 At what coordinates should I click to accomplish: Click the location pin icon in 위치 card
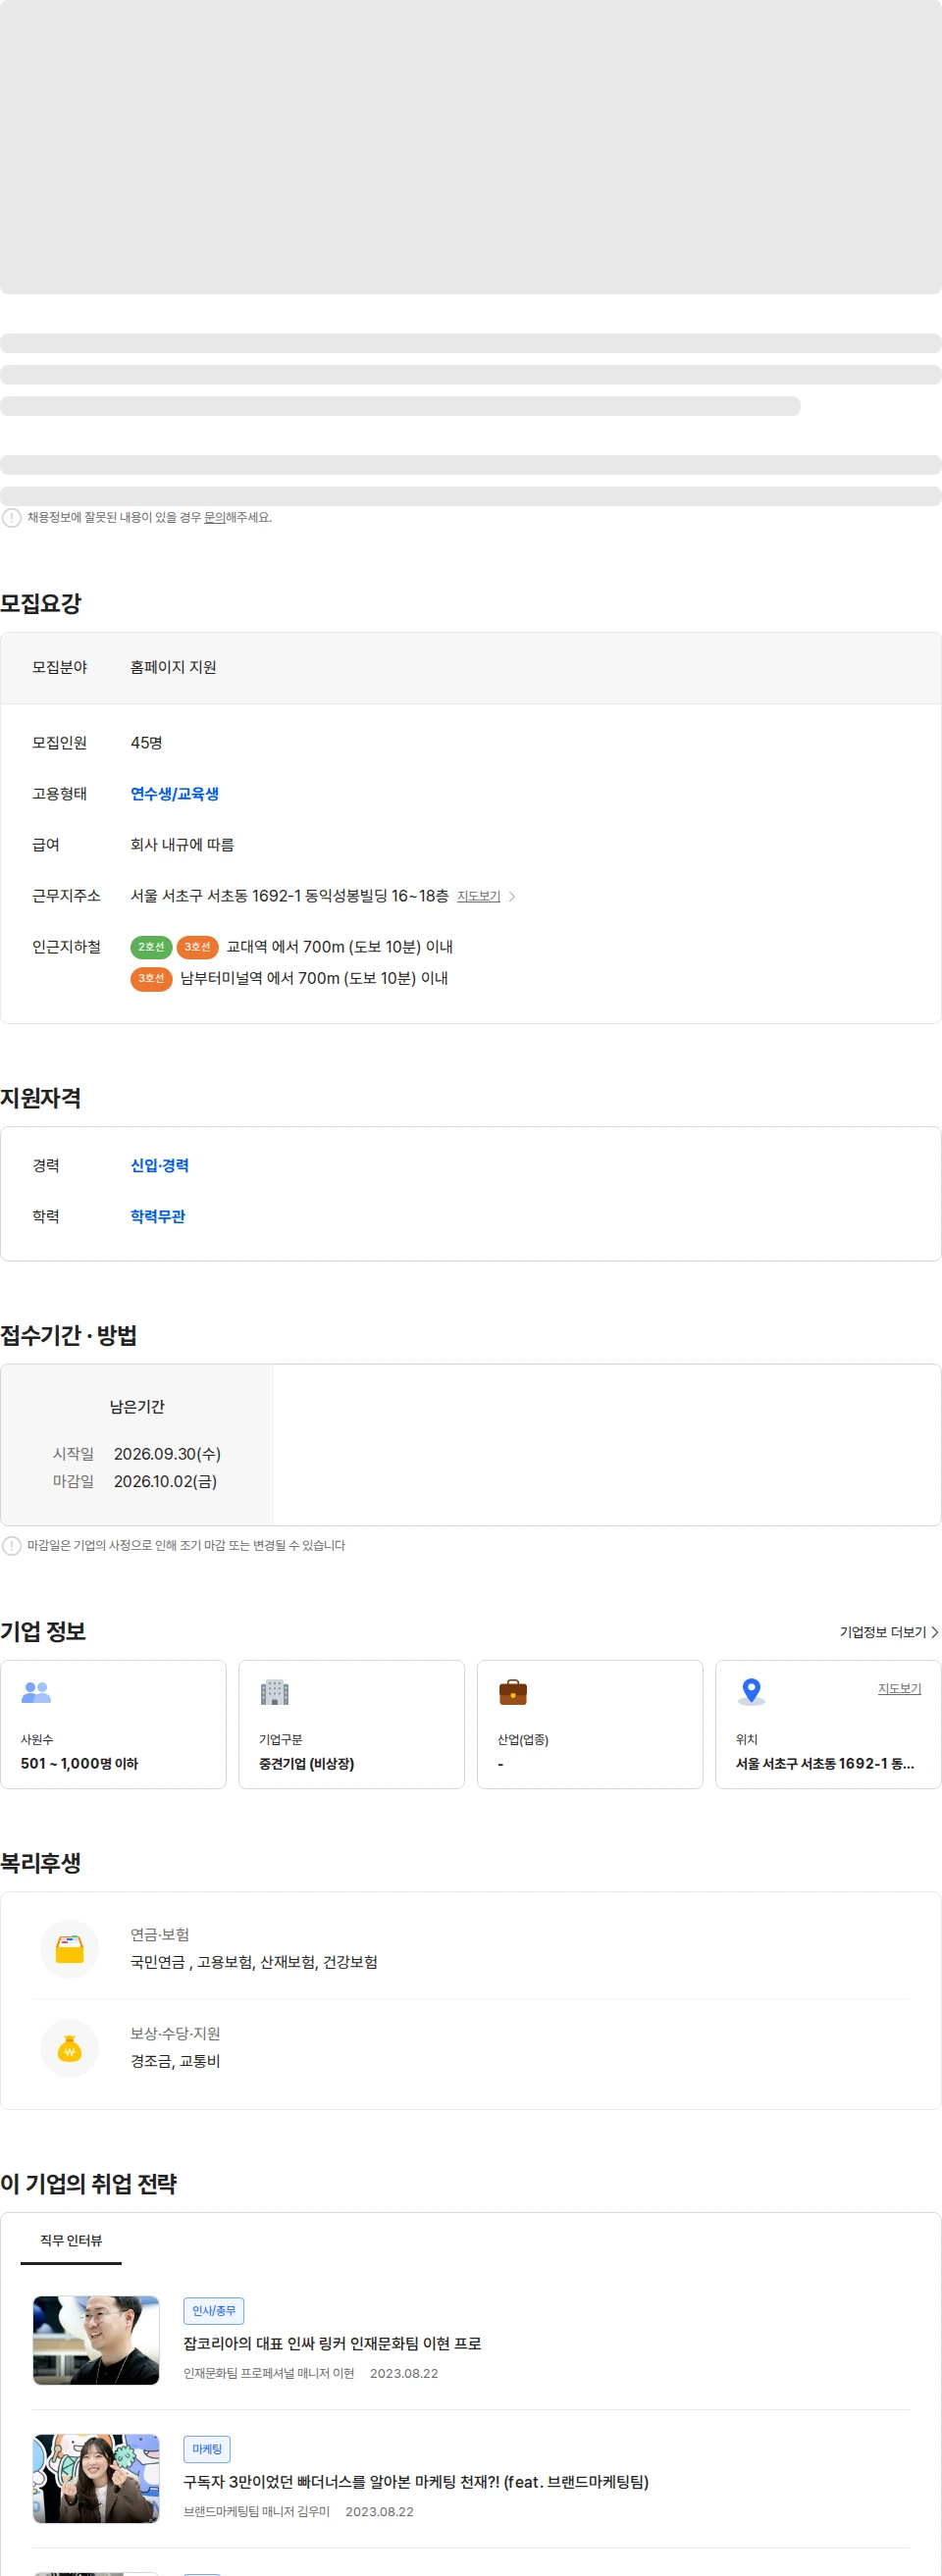point(751,1692)
